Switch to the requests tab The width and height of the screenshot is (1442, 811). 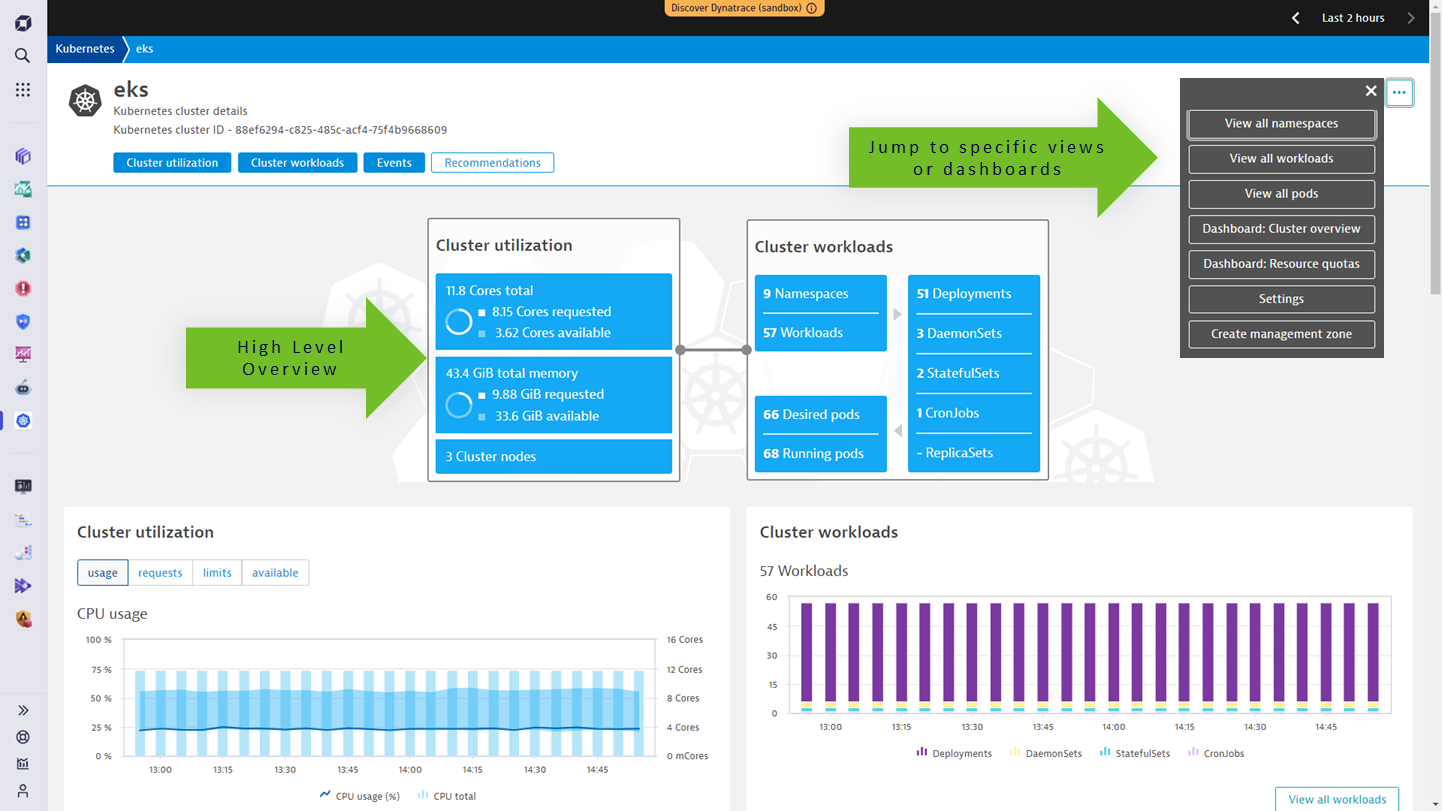click(160, 573)
